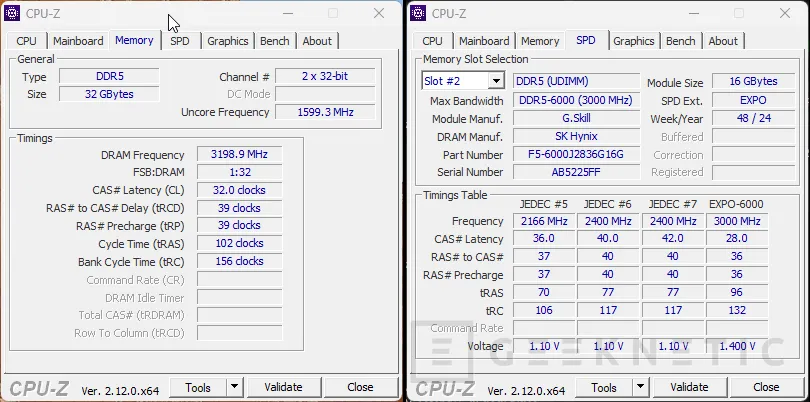Click the Validate button in left window
810x402 pixels.
pyautogui.click(x=283, y=387)
